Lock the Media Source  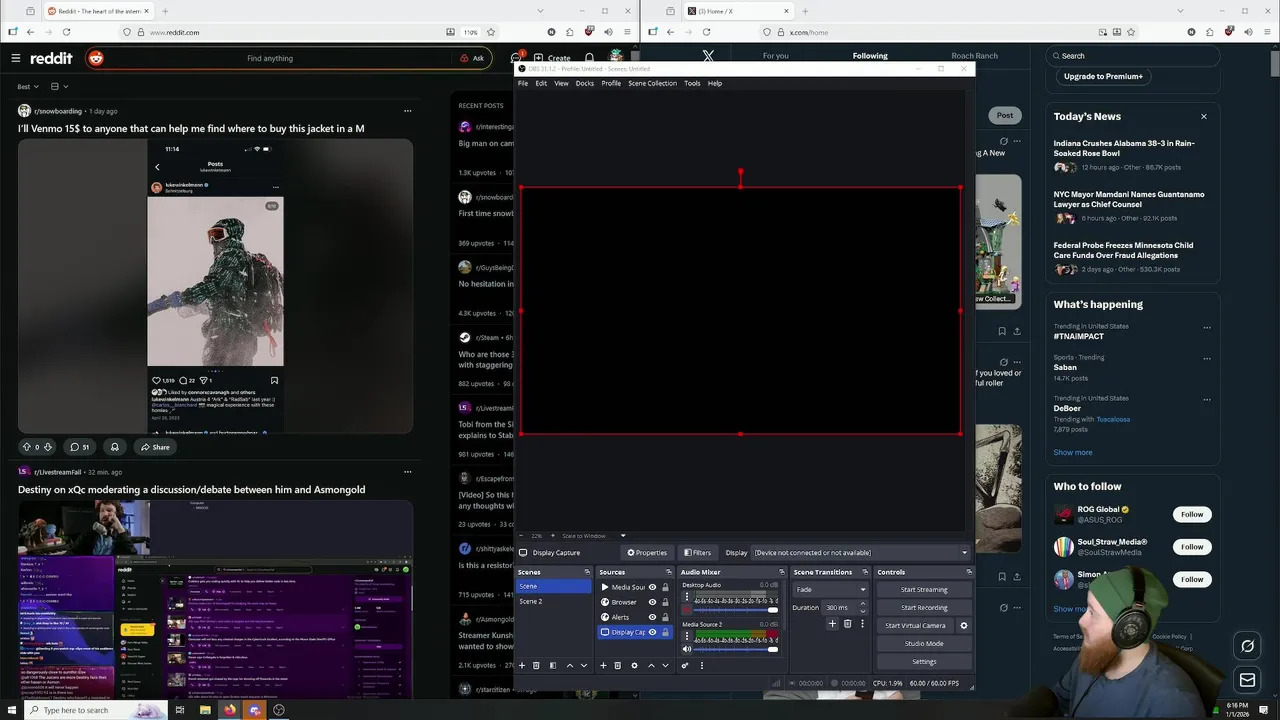[x=665, y=587]
